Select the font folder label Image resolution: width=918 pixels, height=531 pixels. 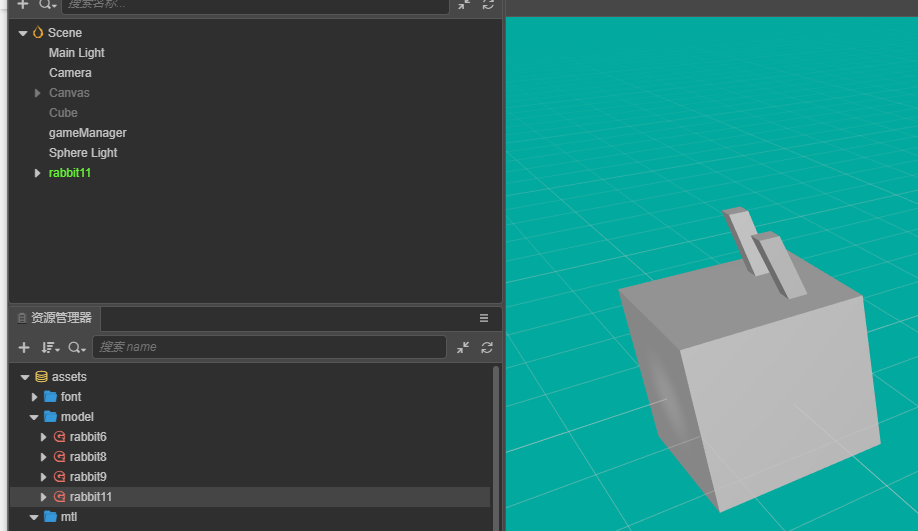point(71,397)
